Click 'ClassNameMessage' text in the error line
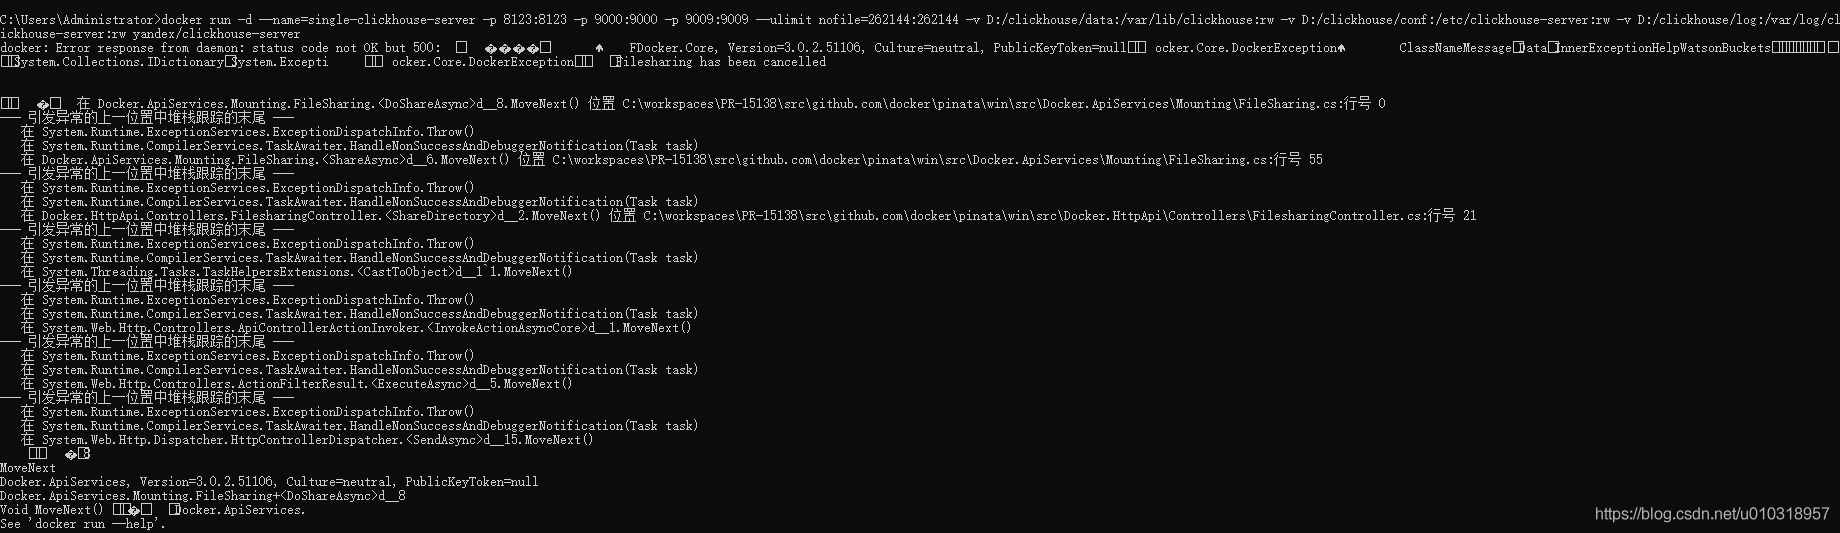The height and width of the screenshot is (533, 1840). click(x=1456, y=48)
